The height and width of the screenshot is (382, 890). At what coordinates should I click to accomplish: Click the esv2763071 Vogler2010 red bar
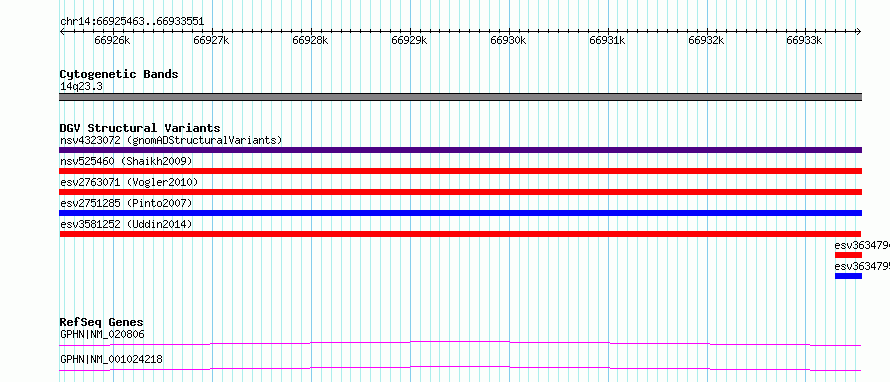click(460, 192)
